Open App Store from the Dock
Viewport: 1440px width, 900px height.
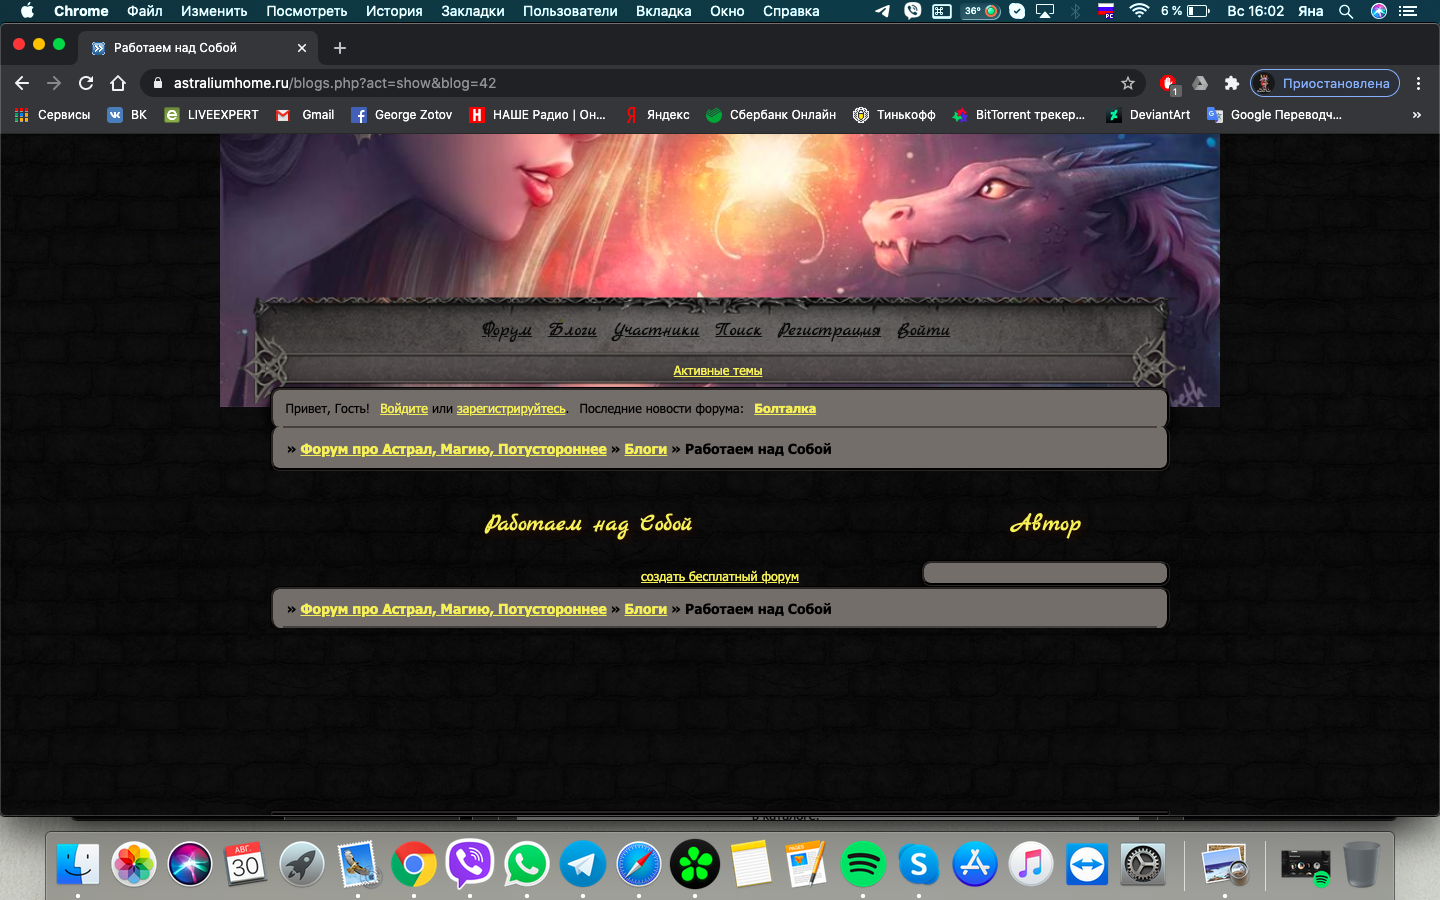coord(975,865)
